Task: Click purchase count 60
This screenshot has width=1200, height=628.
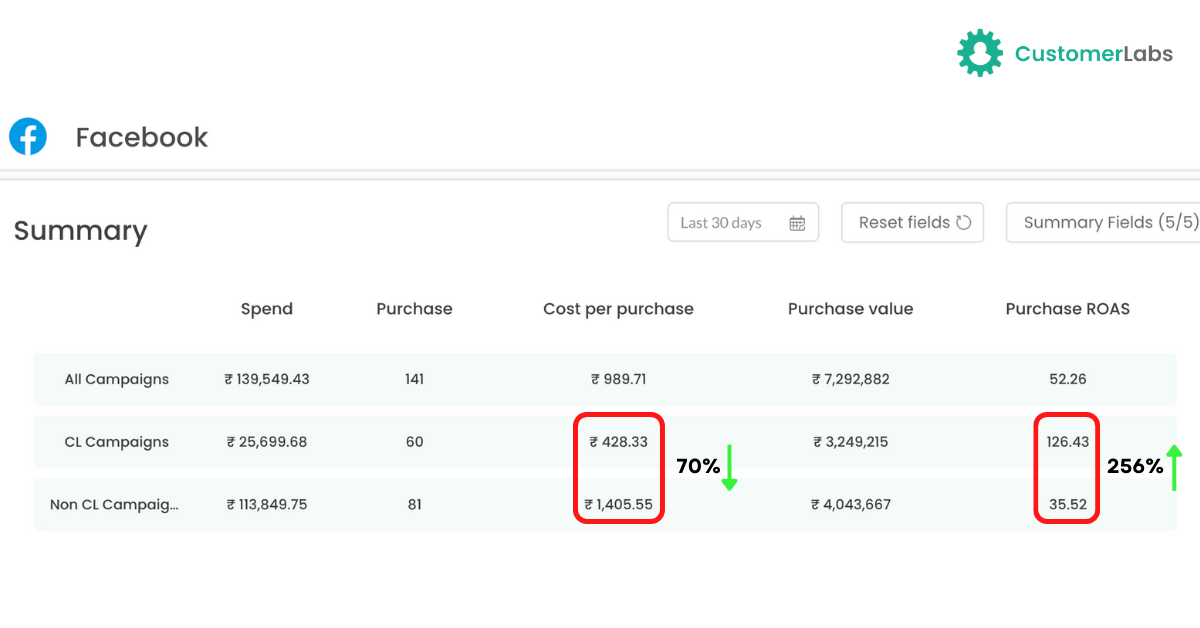Action: coord(414,442)
